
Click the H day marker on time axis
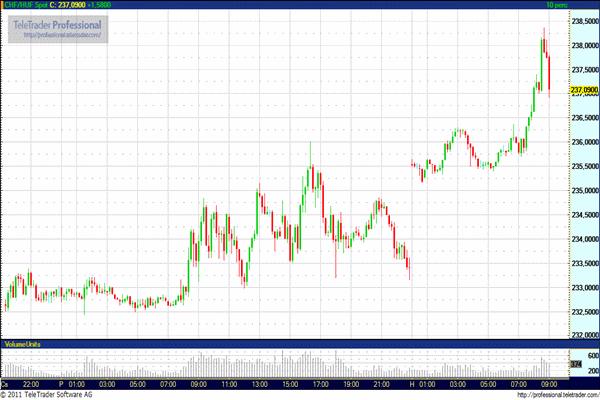[412, 383]
